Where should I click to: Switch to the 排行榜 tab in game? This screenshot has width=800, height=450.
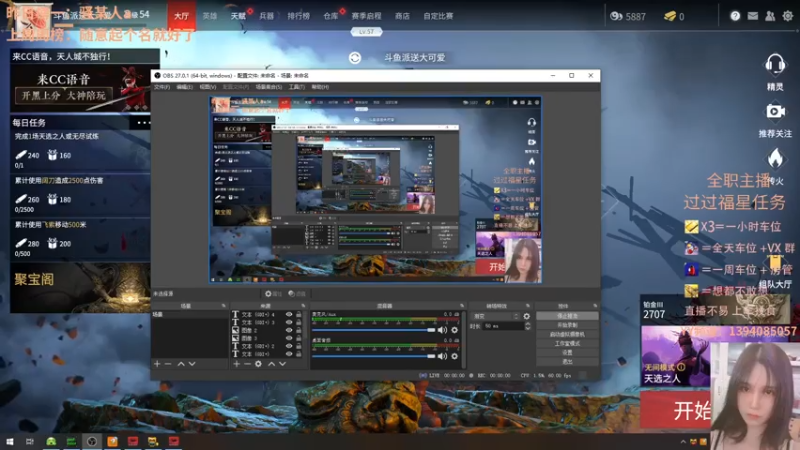click(298, 16)
